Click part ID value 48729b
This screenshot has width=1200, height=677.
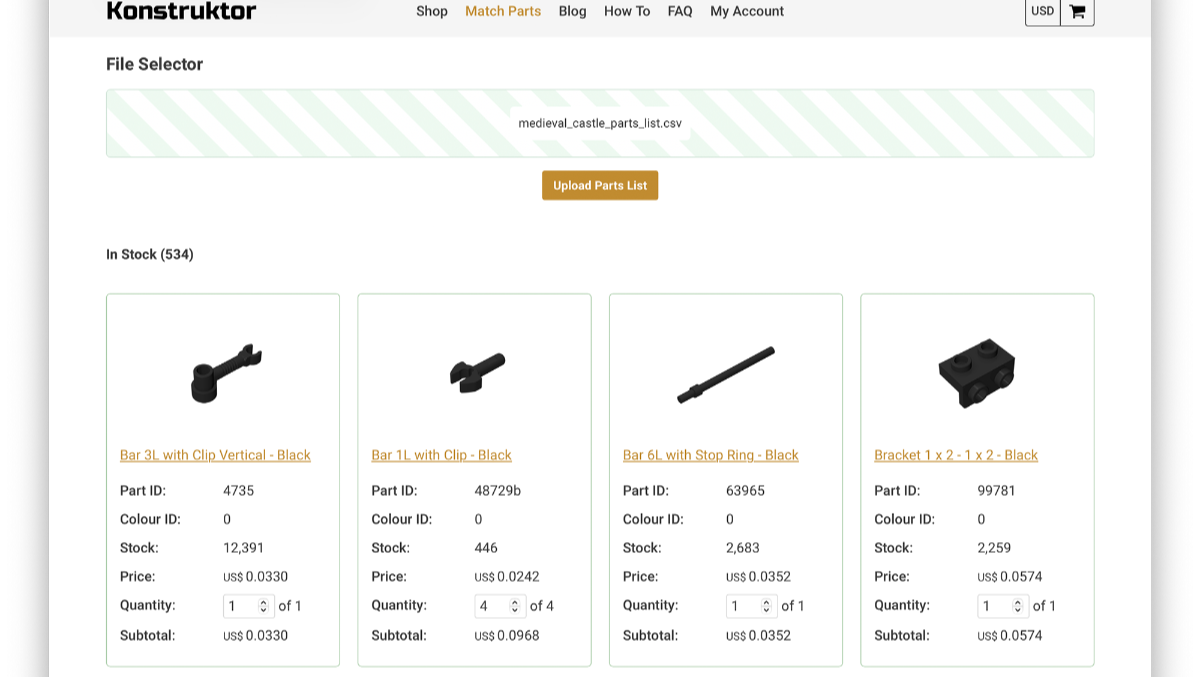498,491
